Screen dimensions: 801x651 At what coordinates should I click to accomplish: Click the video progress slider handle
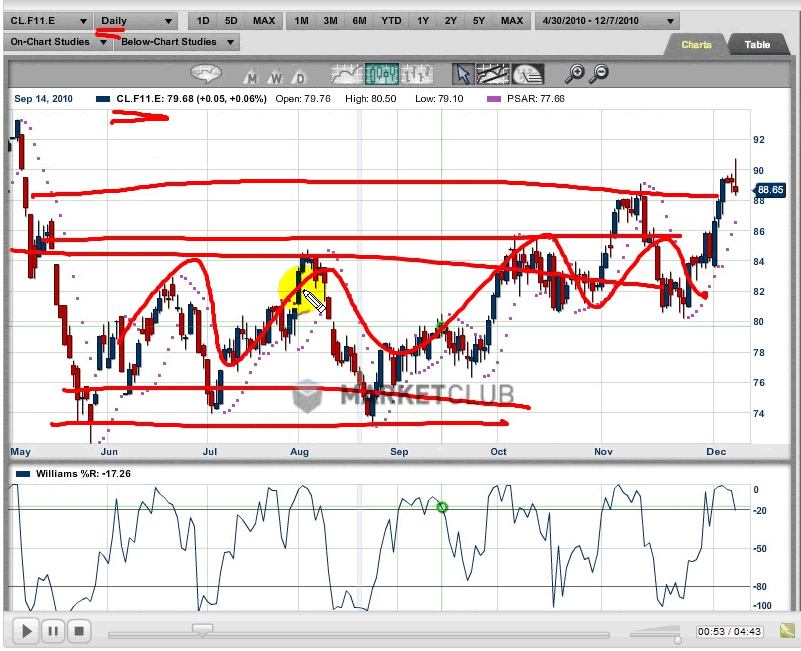(x=203, y=629)
